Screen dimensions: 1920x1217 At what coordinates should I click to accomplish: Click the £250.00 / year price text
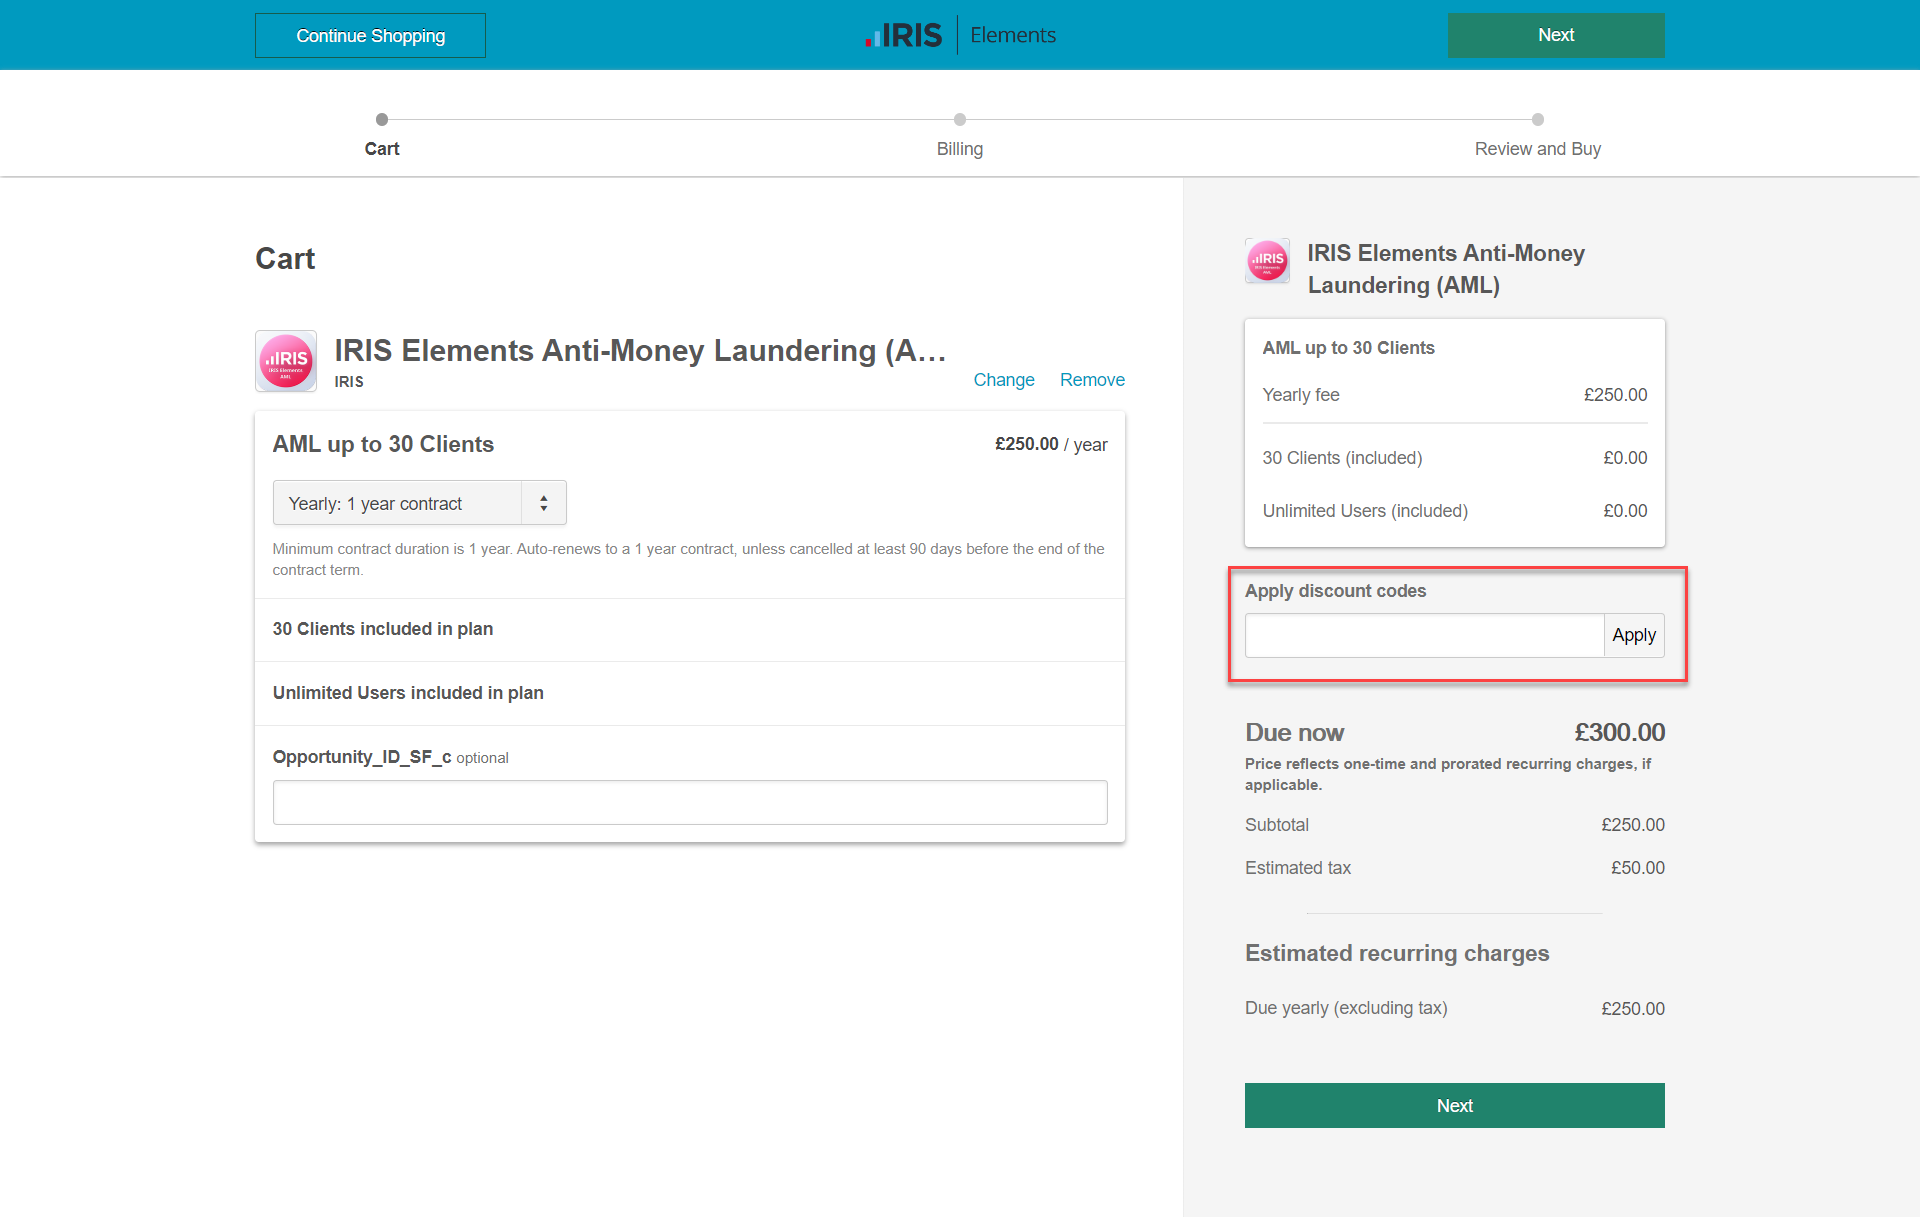click(1051, 444)
